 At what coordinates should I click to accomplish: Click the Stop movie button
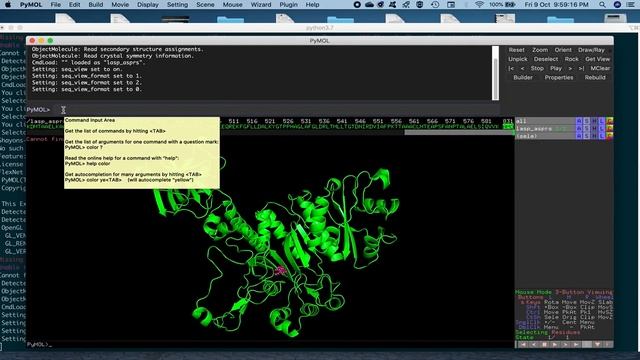tap(537, 68)
